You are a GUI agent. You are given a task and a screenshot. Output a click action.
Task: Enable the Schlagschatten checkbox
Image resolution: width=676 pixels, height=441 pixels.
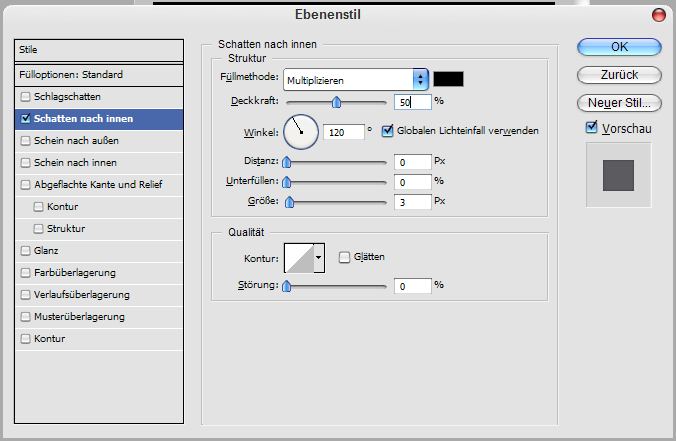pyautogui.click(x=25, y=97)
